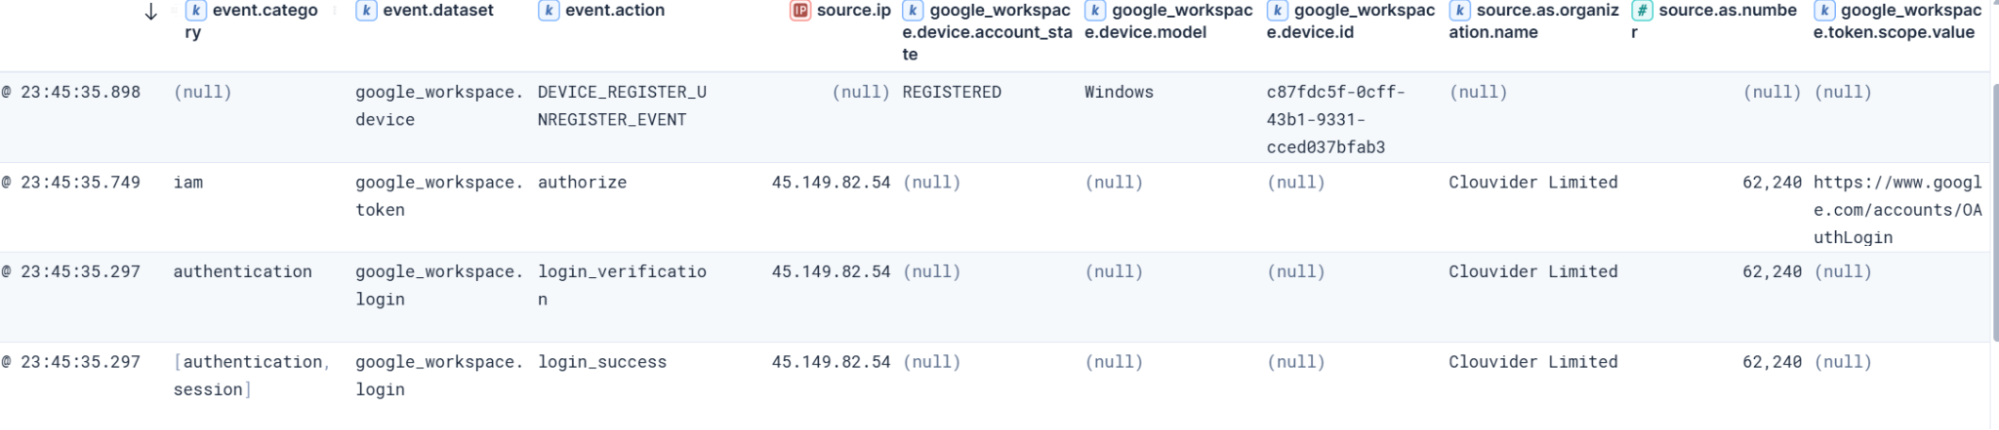Image resolution: width=1999 pixels, height=430 pixels.
Task: Open the device.account_state column header
Action: 987,32
